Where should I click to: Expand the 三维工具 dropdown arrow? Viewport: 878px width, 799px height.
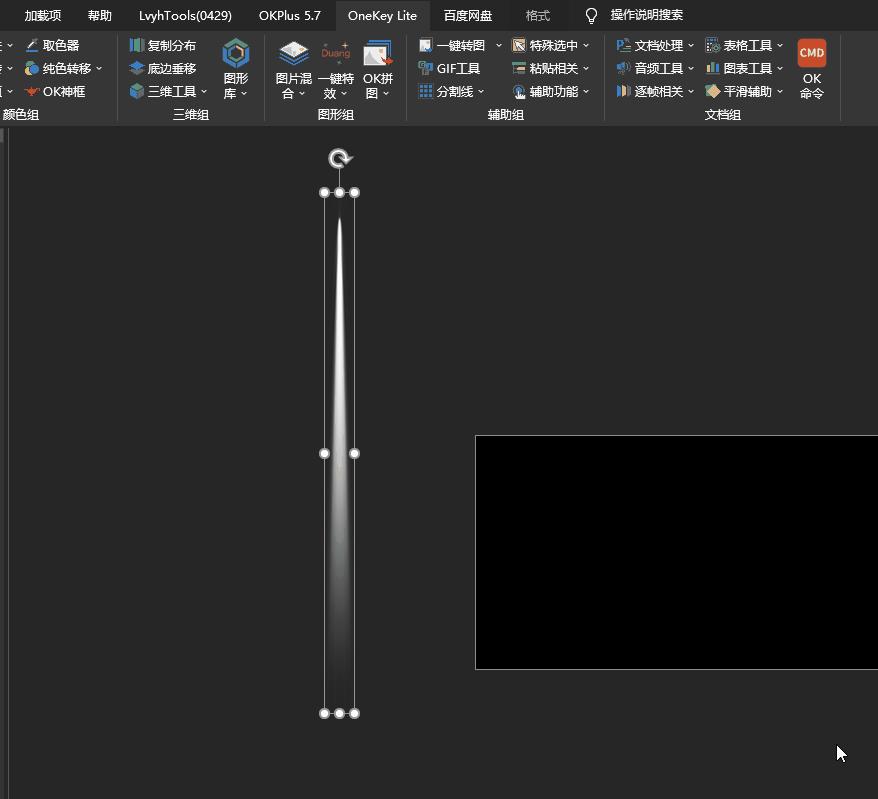click(204, 91)
